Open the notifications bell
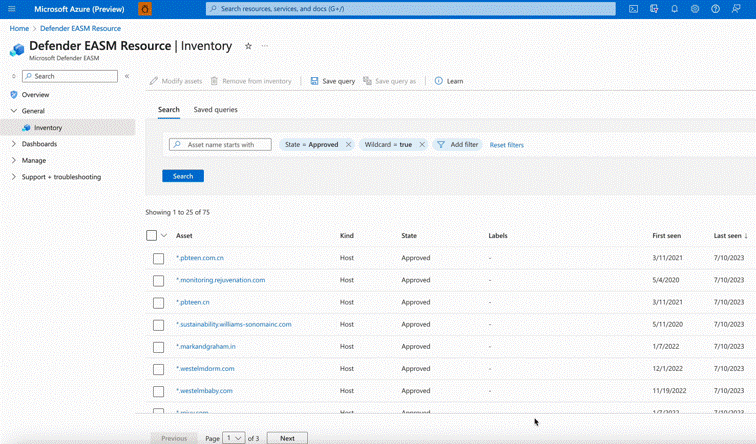The height and width of the screenshot is (444, 756). click(x=675, y=9)
